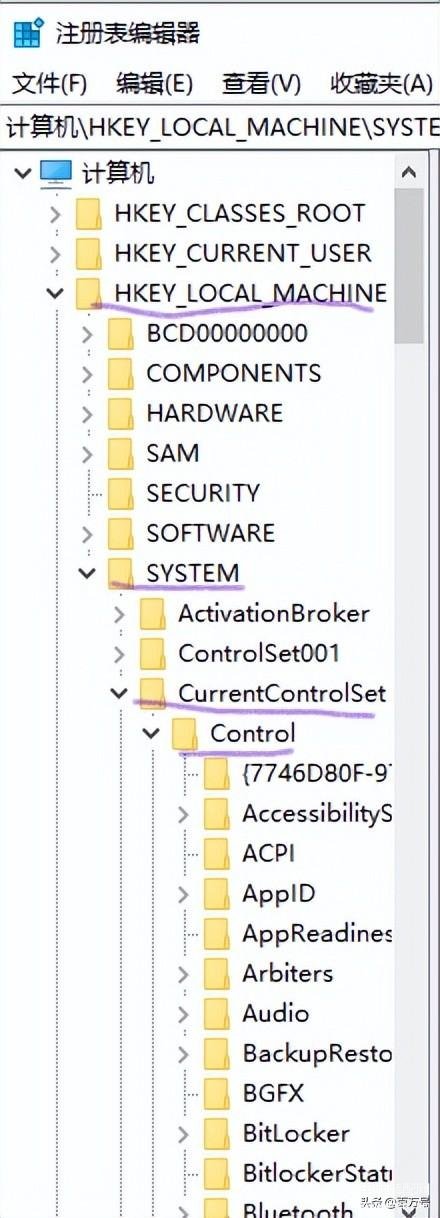440x1218 pixels.
Task: Select the 计算机 computer icon in tree
Action: click(56, 174)
